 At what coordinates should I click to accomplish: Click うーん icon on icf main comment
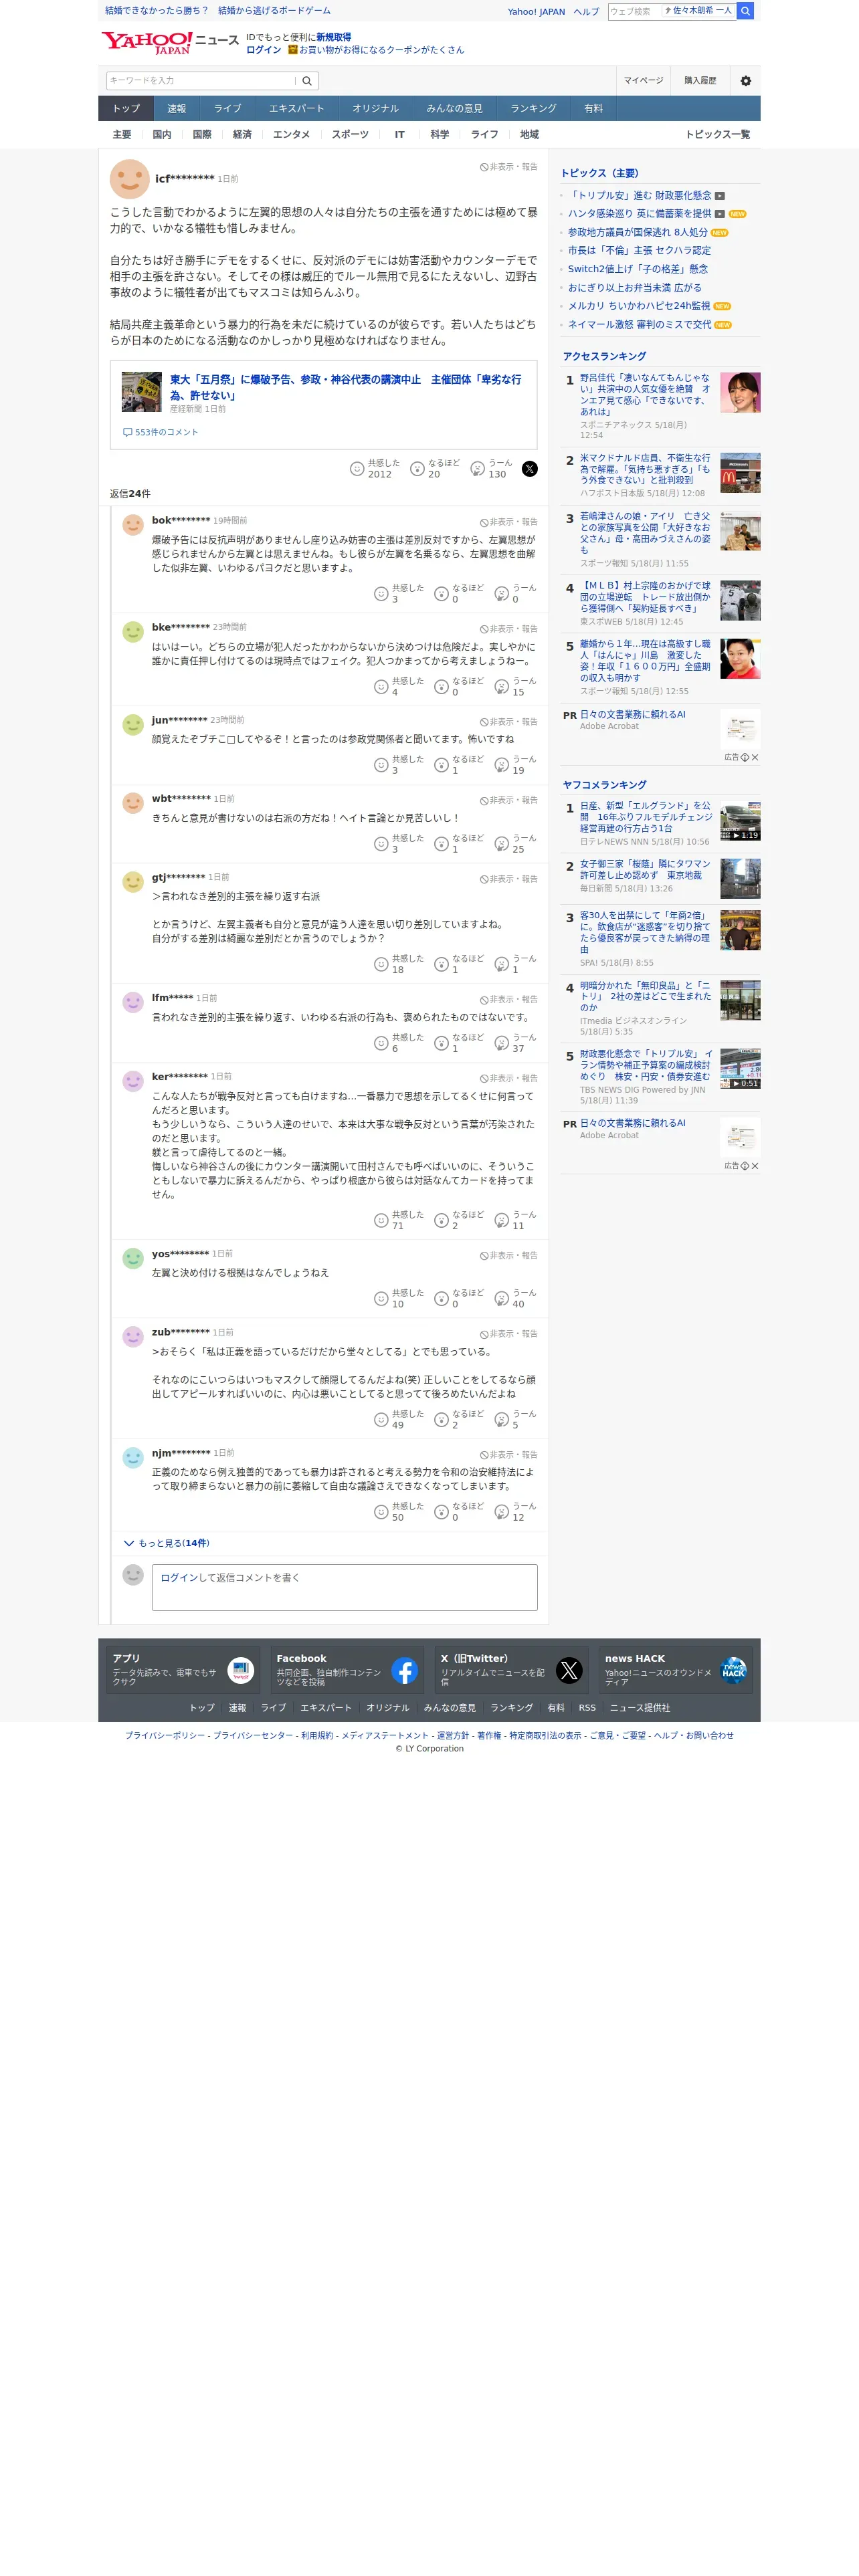[477, 469]
